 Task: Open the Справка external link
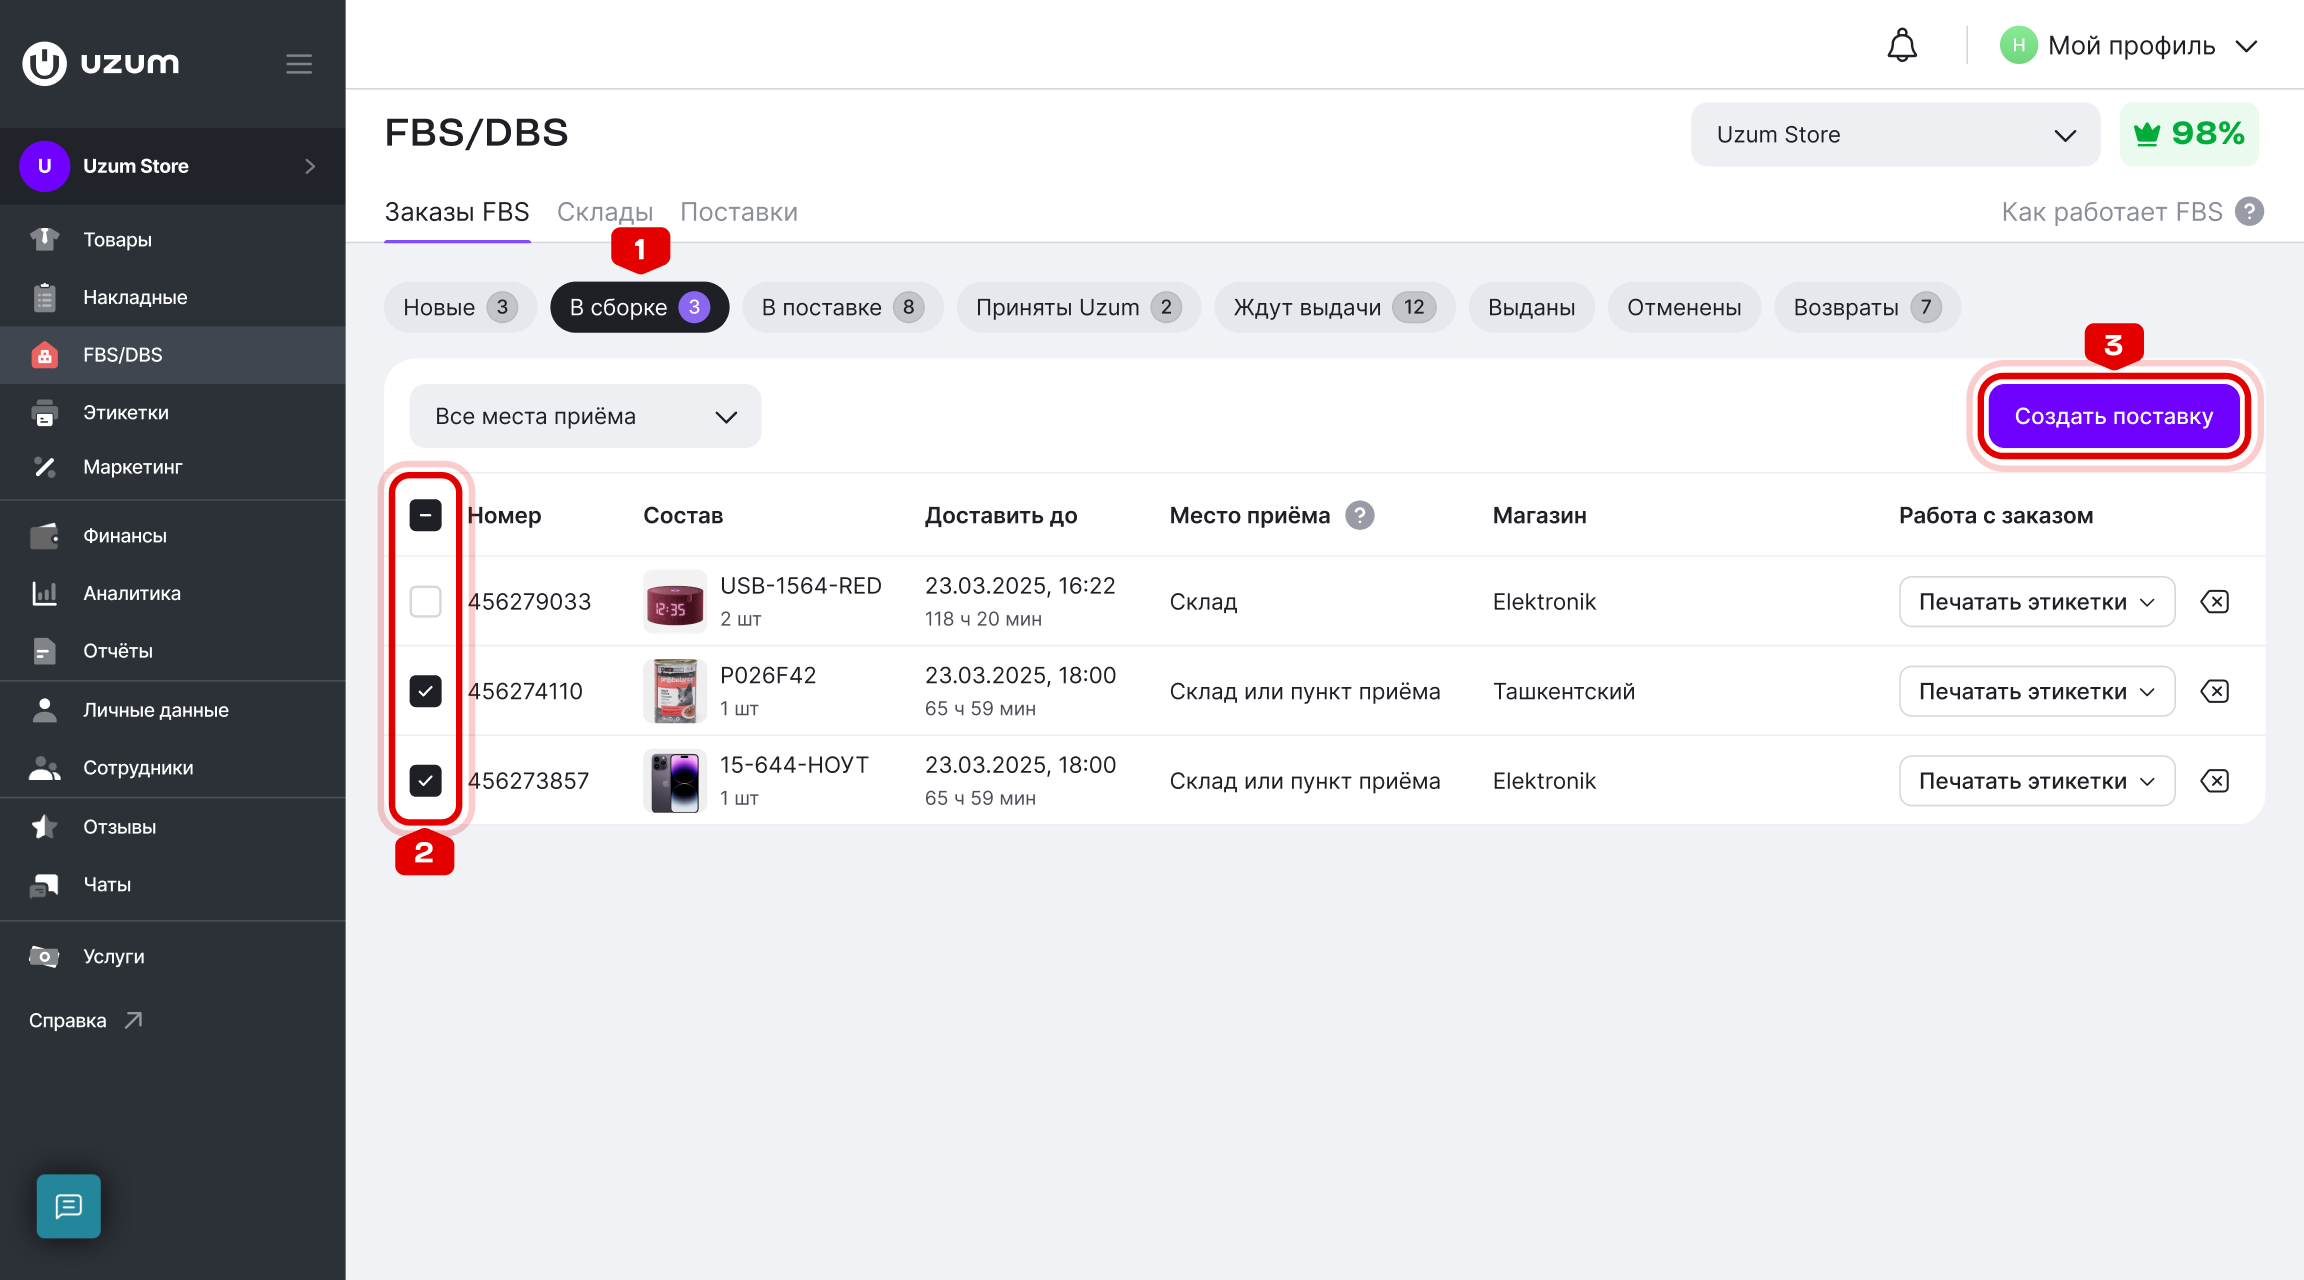pos(86,1020)
